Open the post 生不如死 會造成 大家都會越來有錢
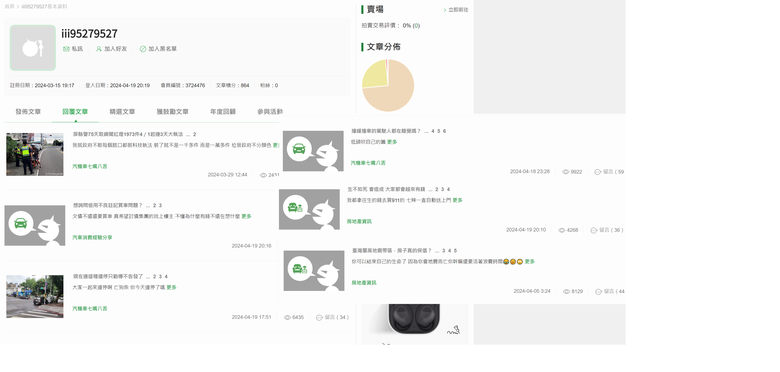The height and width of the screenshot is (372, 780). point(386,189)
